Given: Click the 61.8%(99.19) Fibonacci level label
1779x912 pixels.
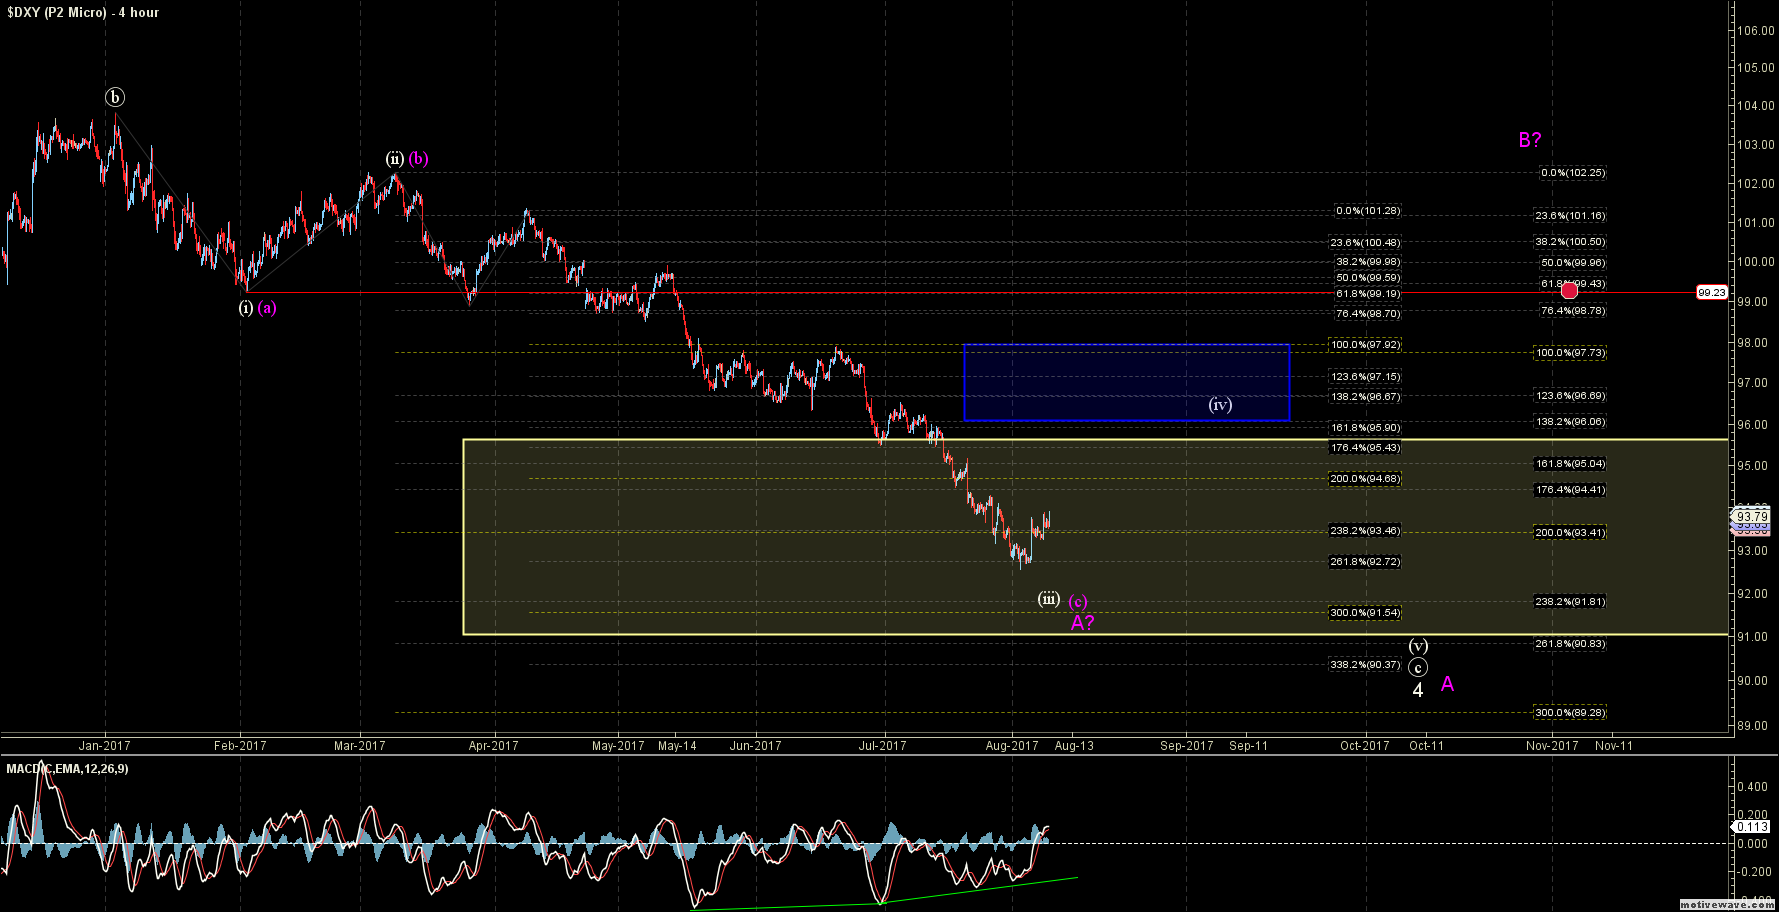Looking at the screenshot, I should [x=1367, y=294].
